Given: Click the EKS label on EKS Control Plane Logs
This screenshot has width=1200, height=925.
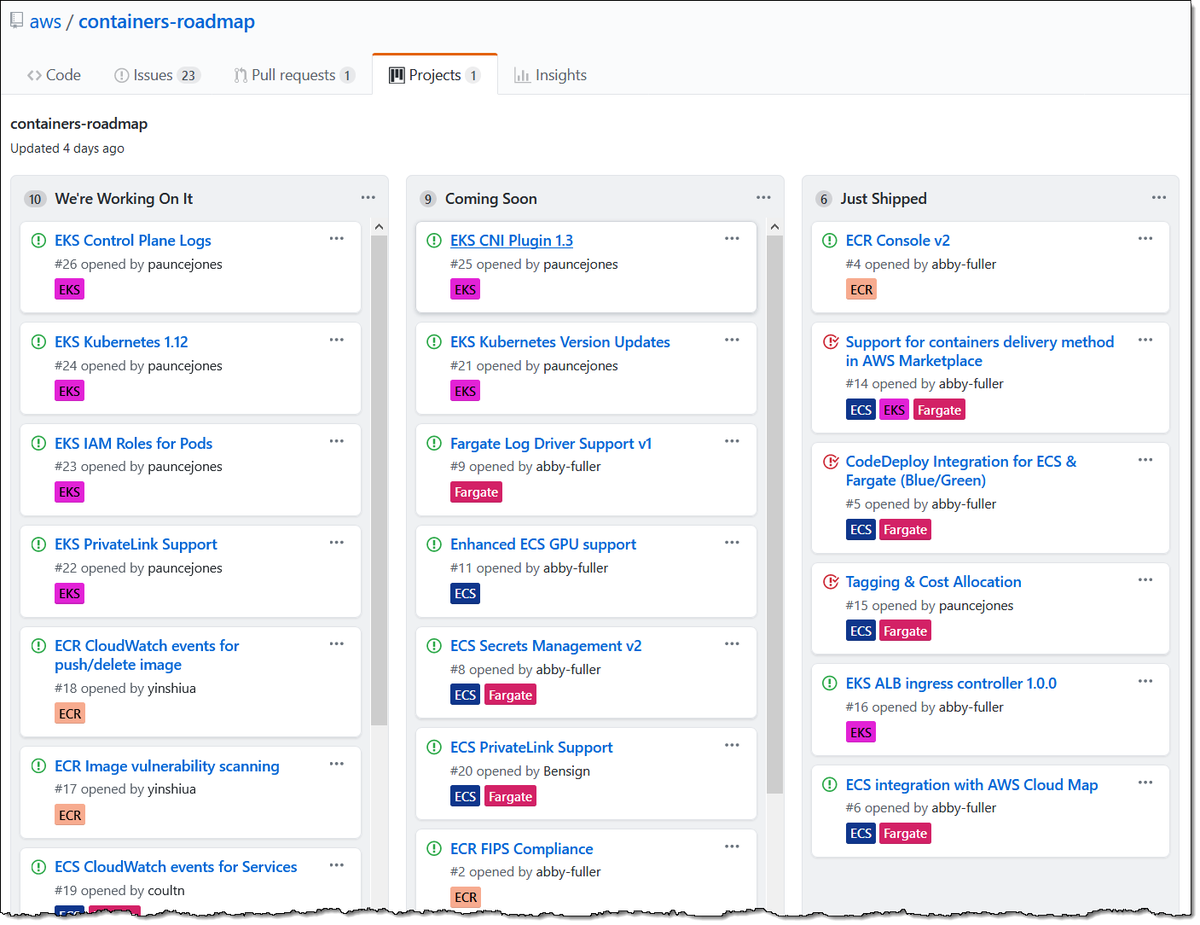Looking at the screenshot, I should click(69, 289).
